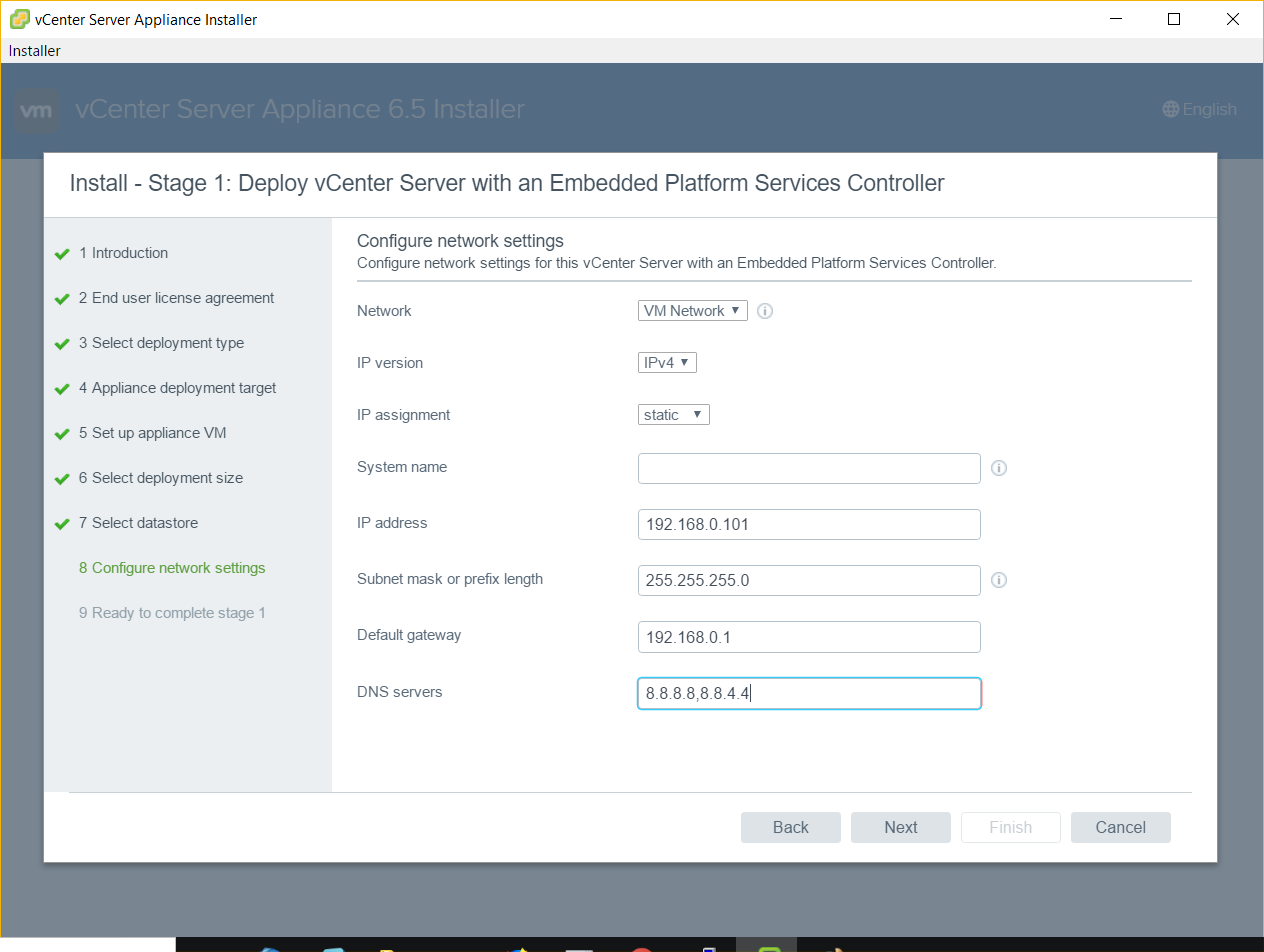Click the info icon beside System name field
Image resolution: width=1264 pixels, height=952 pixels.
click(998, 468)
